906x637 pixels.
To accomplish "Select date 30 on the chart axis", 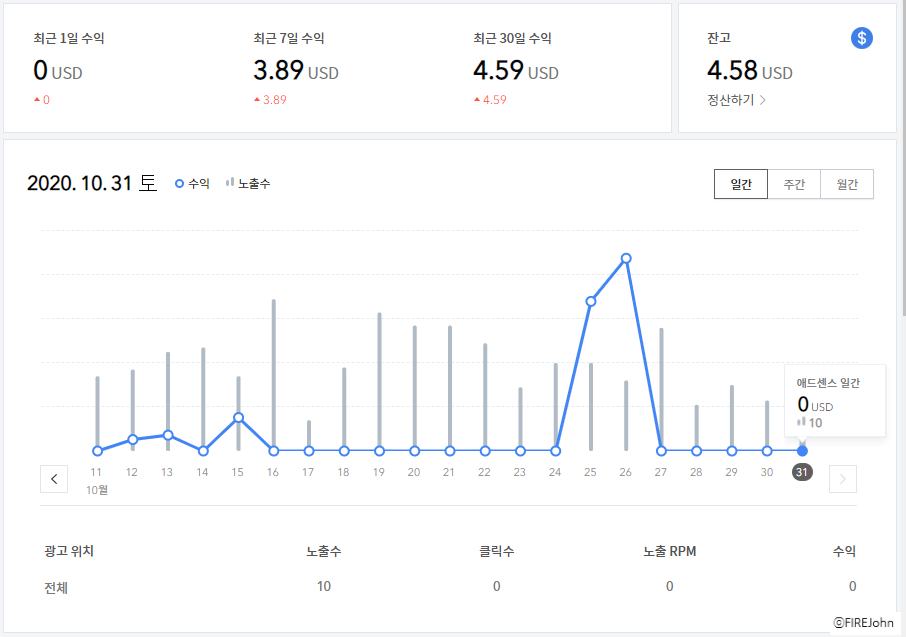I will click(767, 472).
